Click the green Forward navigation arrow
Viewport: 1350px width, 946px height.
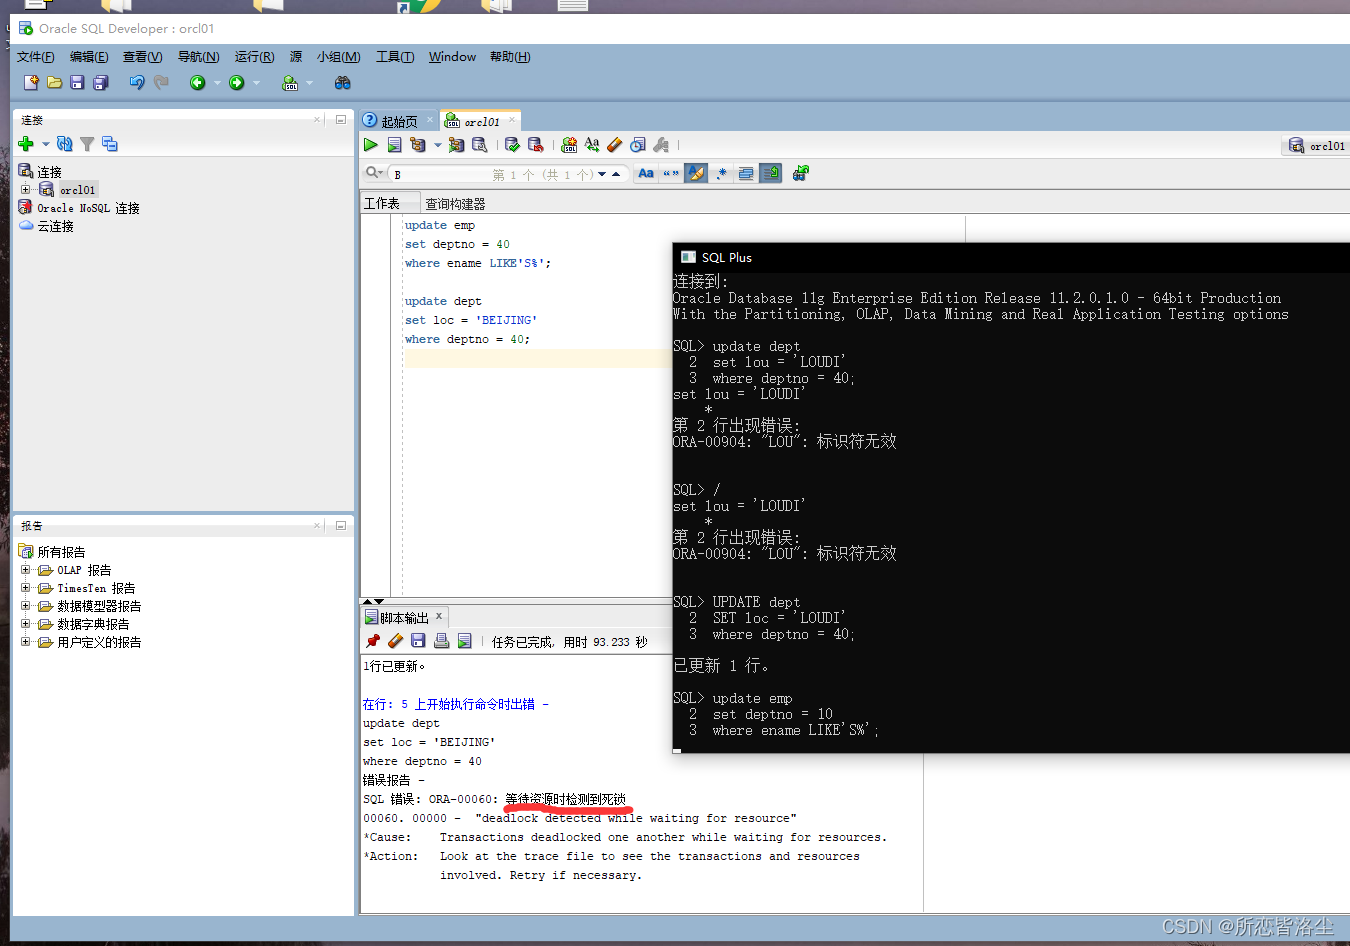click(x=236, y=82)
